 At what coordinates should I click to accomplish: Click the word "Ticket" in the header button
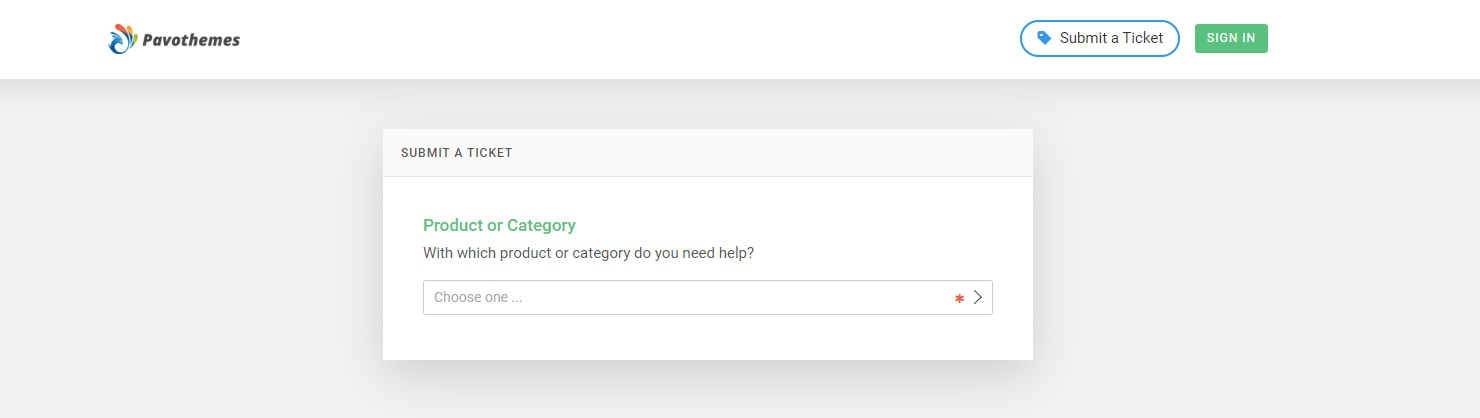pos(1143,38)
